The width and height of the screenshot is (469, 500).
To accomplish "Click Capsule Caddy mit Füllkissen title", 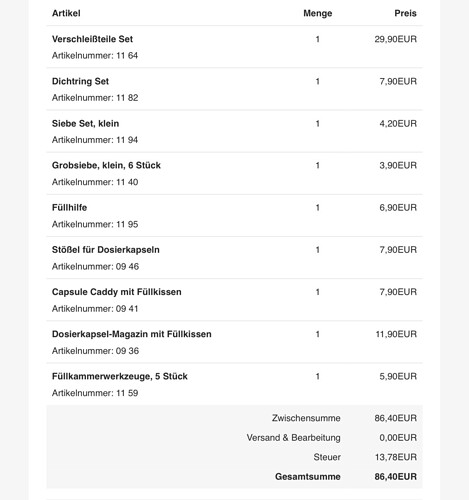I will click(117, 292).
